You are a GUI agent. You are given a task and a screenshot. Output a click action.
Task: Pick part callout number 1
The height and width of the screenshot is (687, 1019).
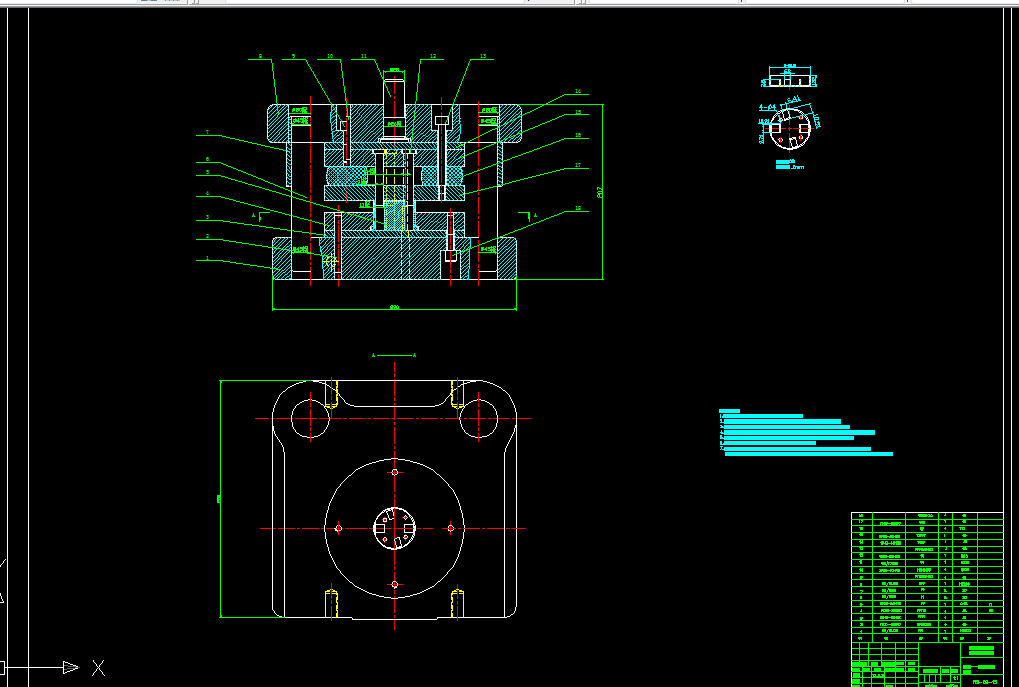tap(207, 258)
